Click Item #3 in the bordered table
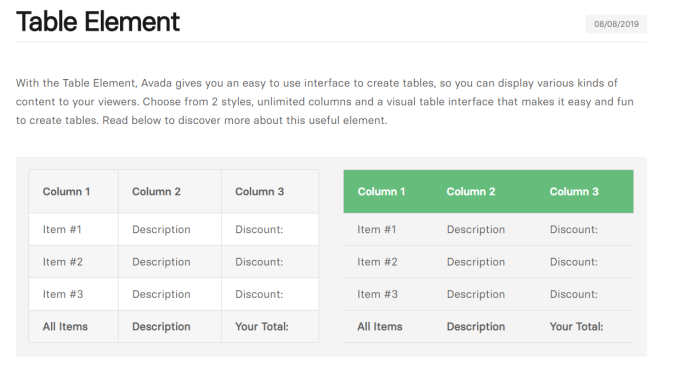The width and height of the screenshot is (692, 373). point(63,294)
